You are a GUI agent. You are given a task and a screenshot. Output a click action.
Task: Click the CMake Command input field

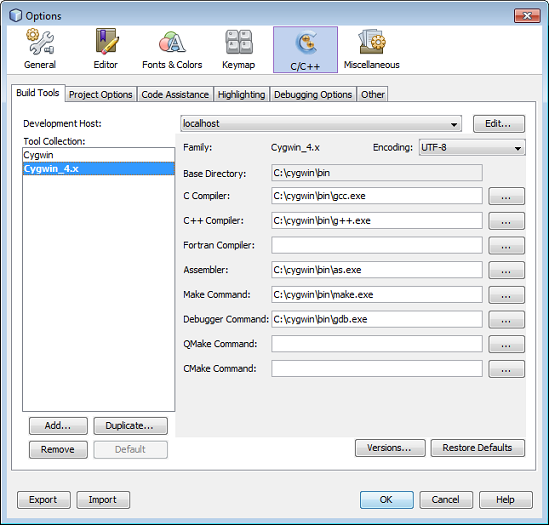[377, 369]
